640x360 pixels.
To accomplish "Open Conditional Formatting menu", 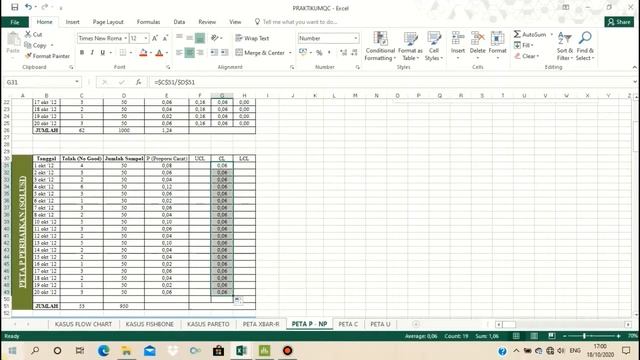I will coord(380,46).
